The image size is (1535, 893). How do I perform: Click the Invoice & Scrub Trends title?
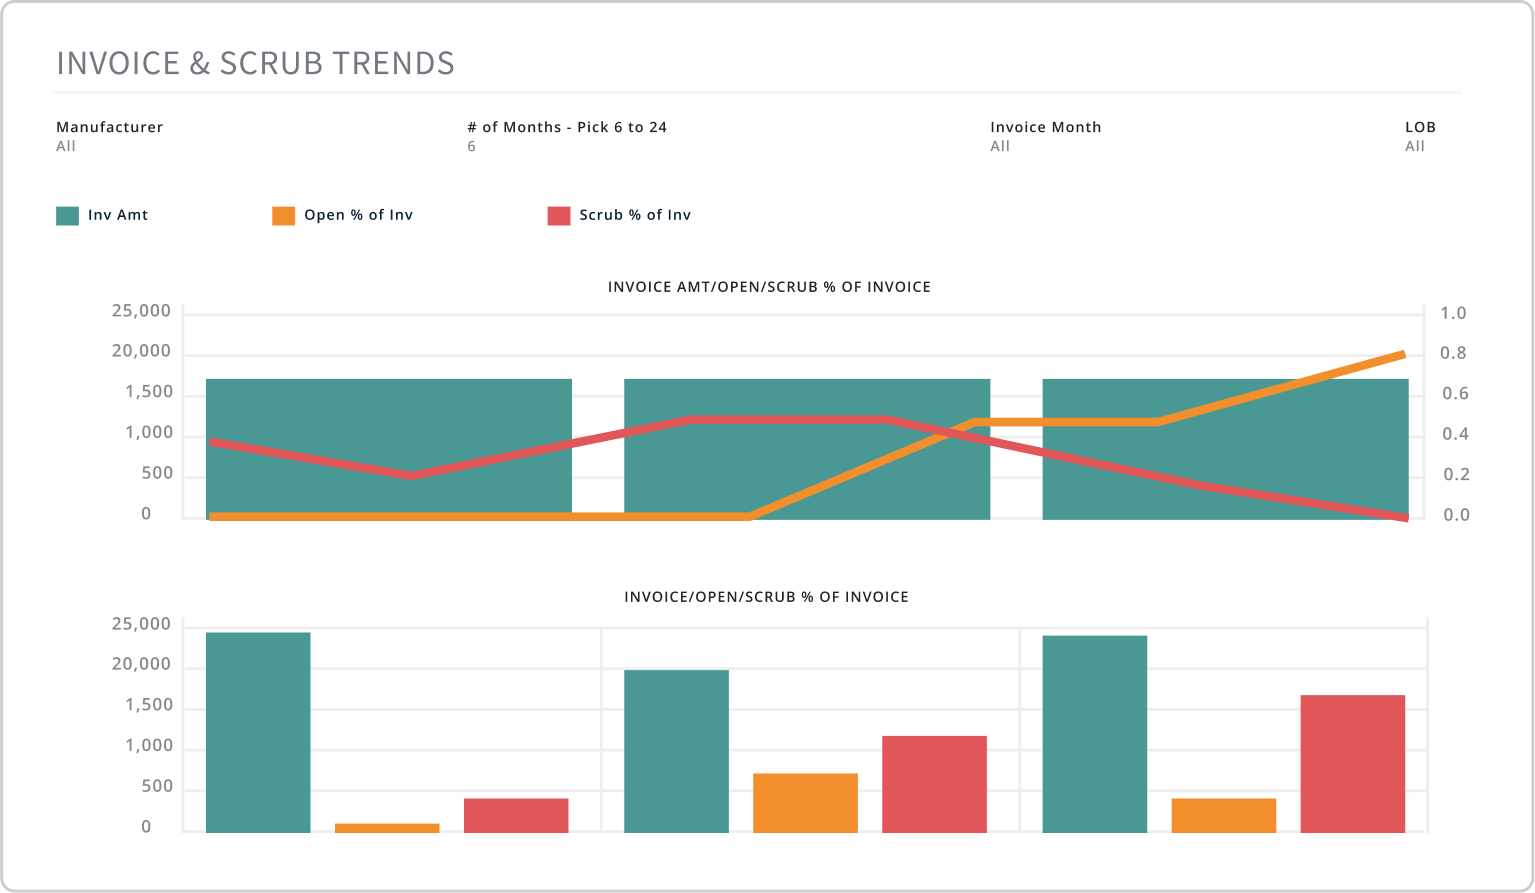pos(255,63)
